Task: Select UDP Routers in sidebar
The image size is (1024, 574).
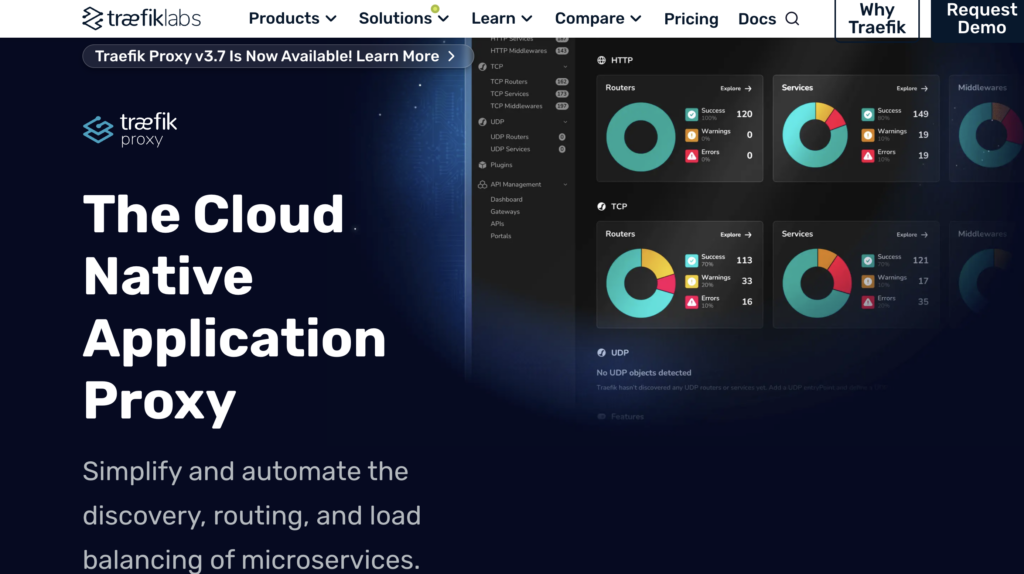Action: coord(509,137)
